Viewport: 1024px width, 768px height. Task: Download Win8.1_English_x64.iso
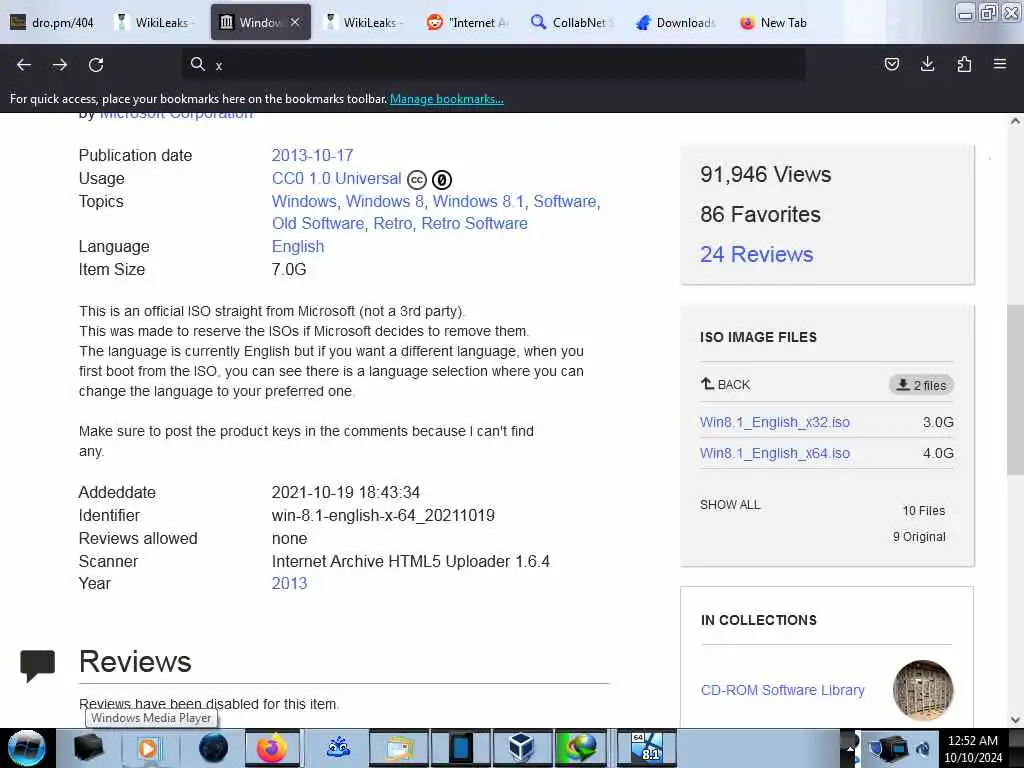click(x=775, y=453)
